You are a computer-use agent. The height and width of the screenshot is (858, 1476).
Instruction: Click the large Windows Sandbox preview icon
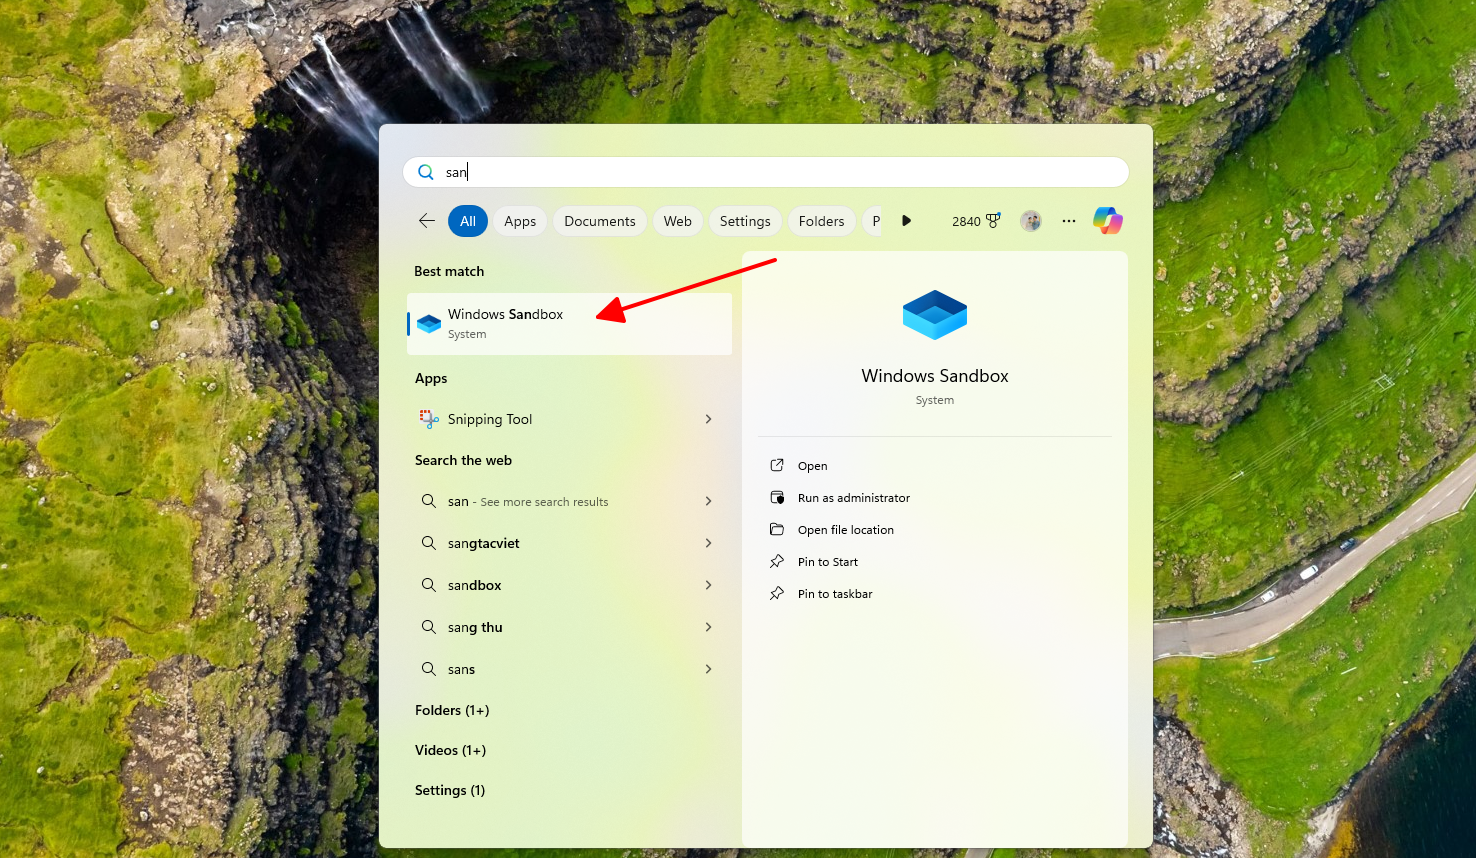(934, 316)
